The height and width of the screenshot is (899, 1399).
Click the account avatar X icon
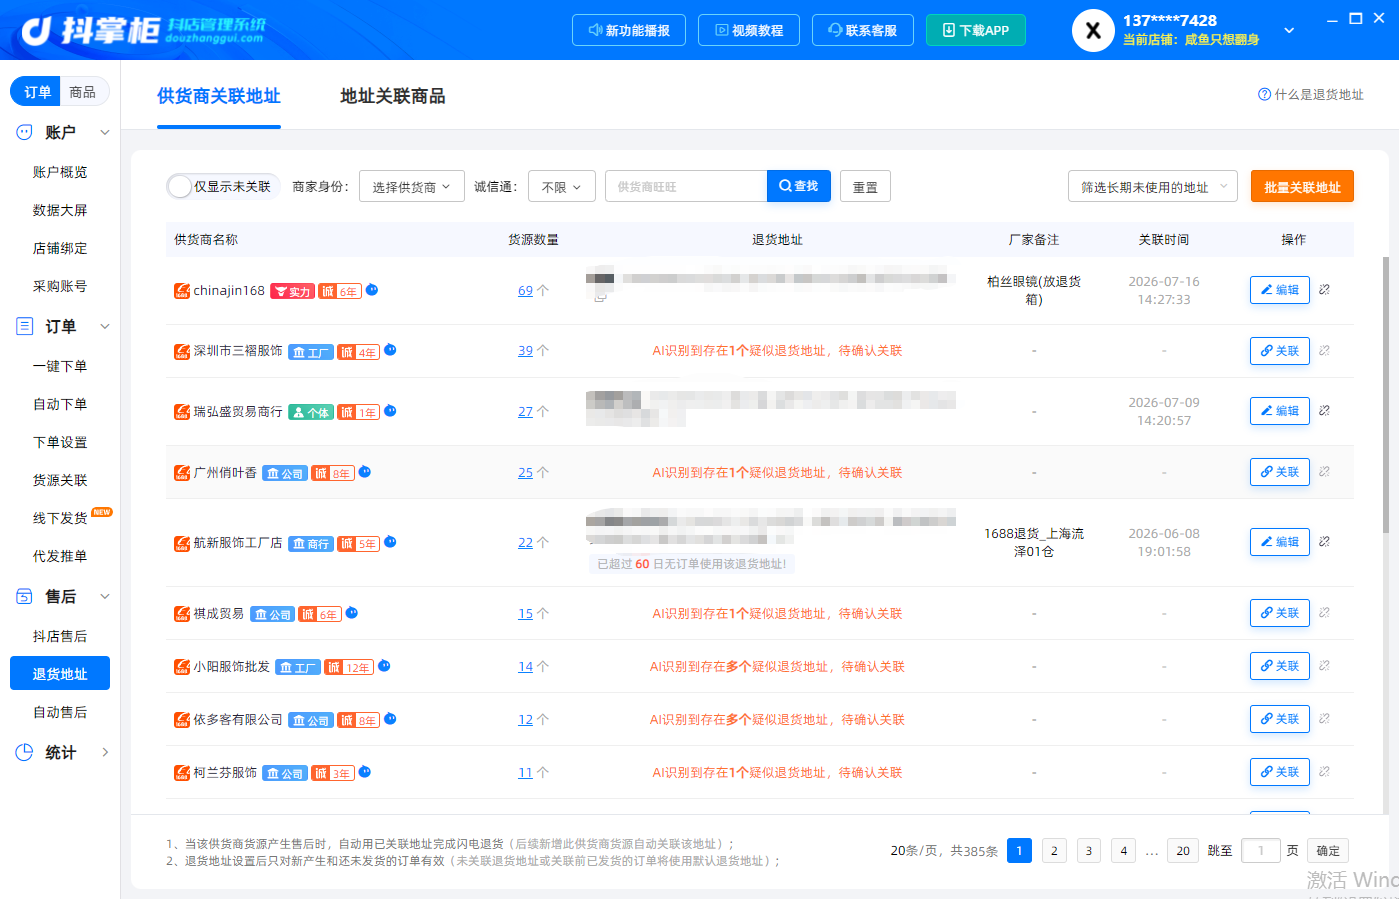click(1093, 30)
